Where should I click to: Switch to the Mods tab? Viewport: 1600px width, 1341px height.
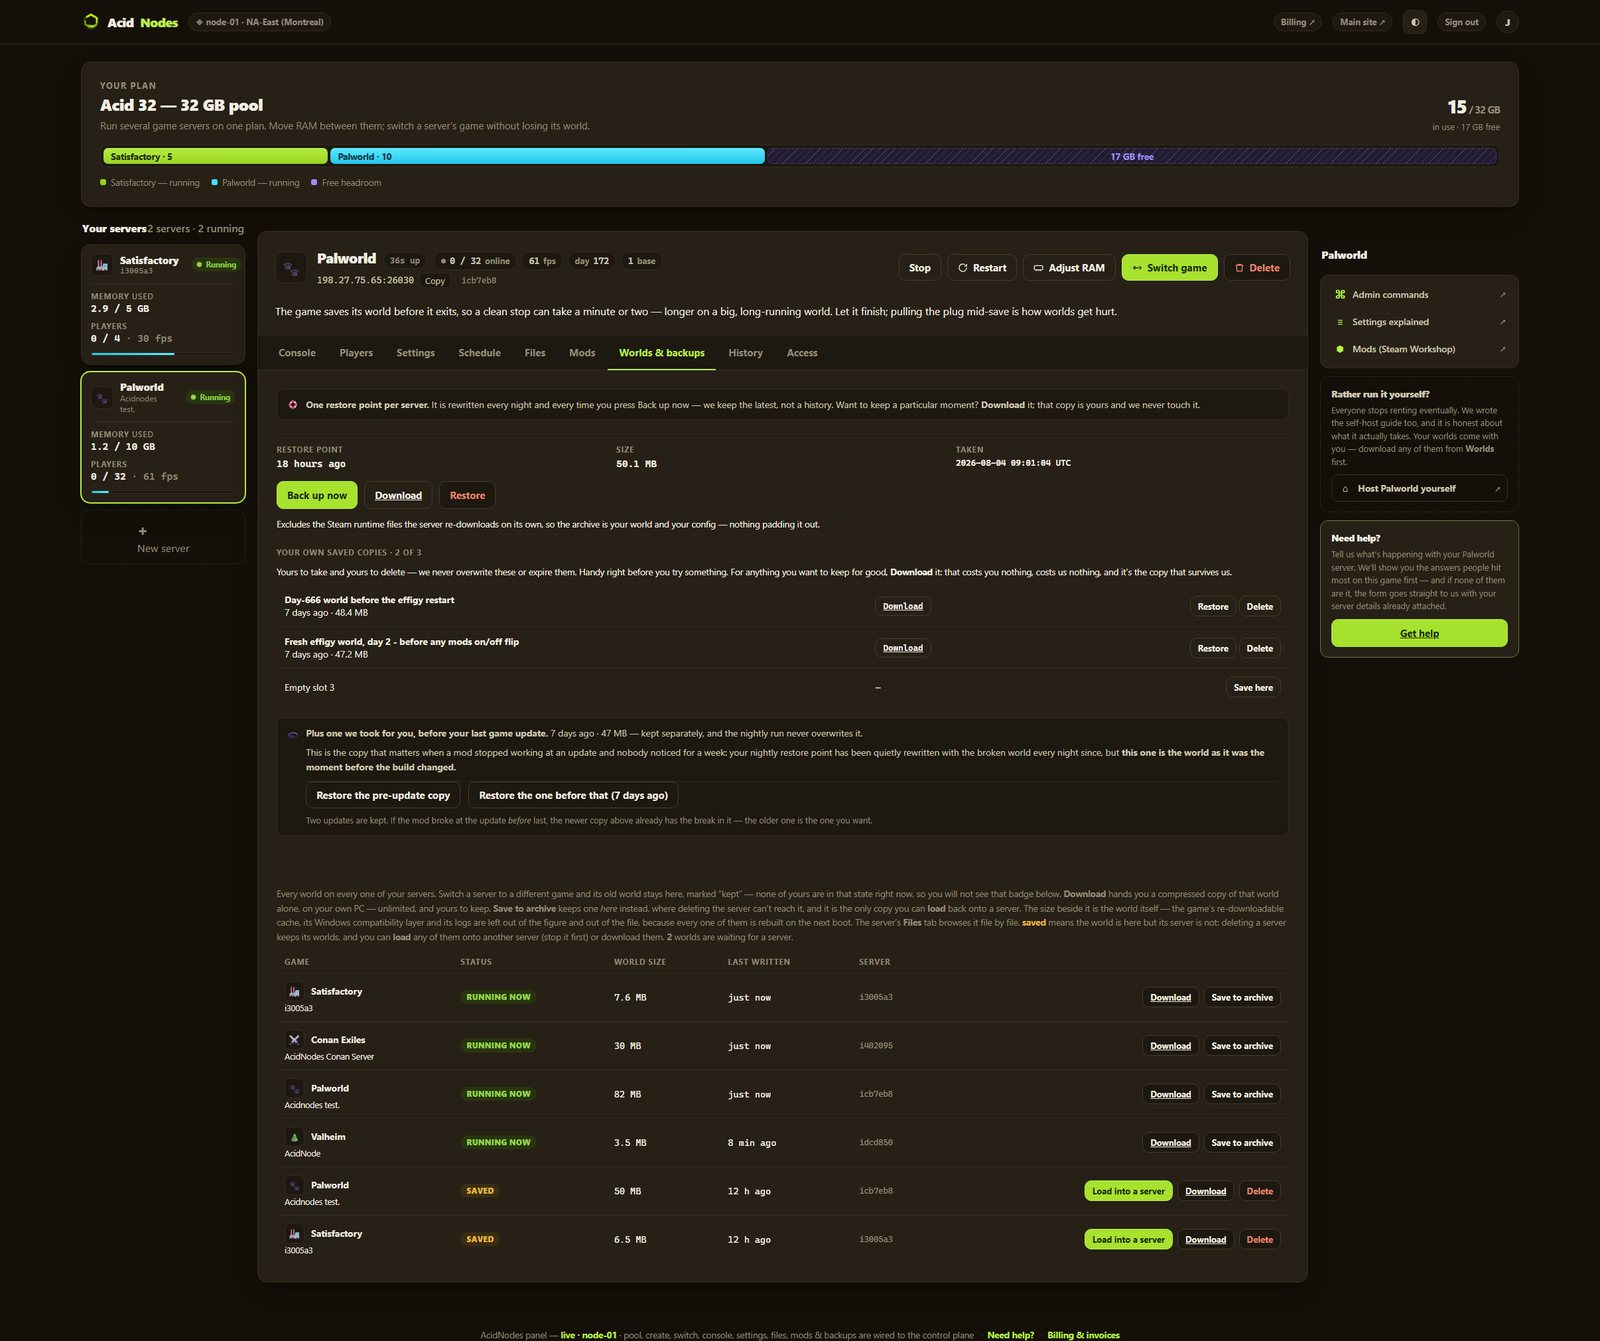click(x=582, y=353)
